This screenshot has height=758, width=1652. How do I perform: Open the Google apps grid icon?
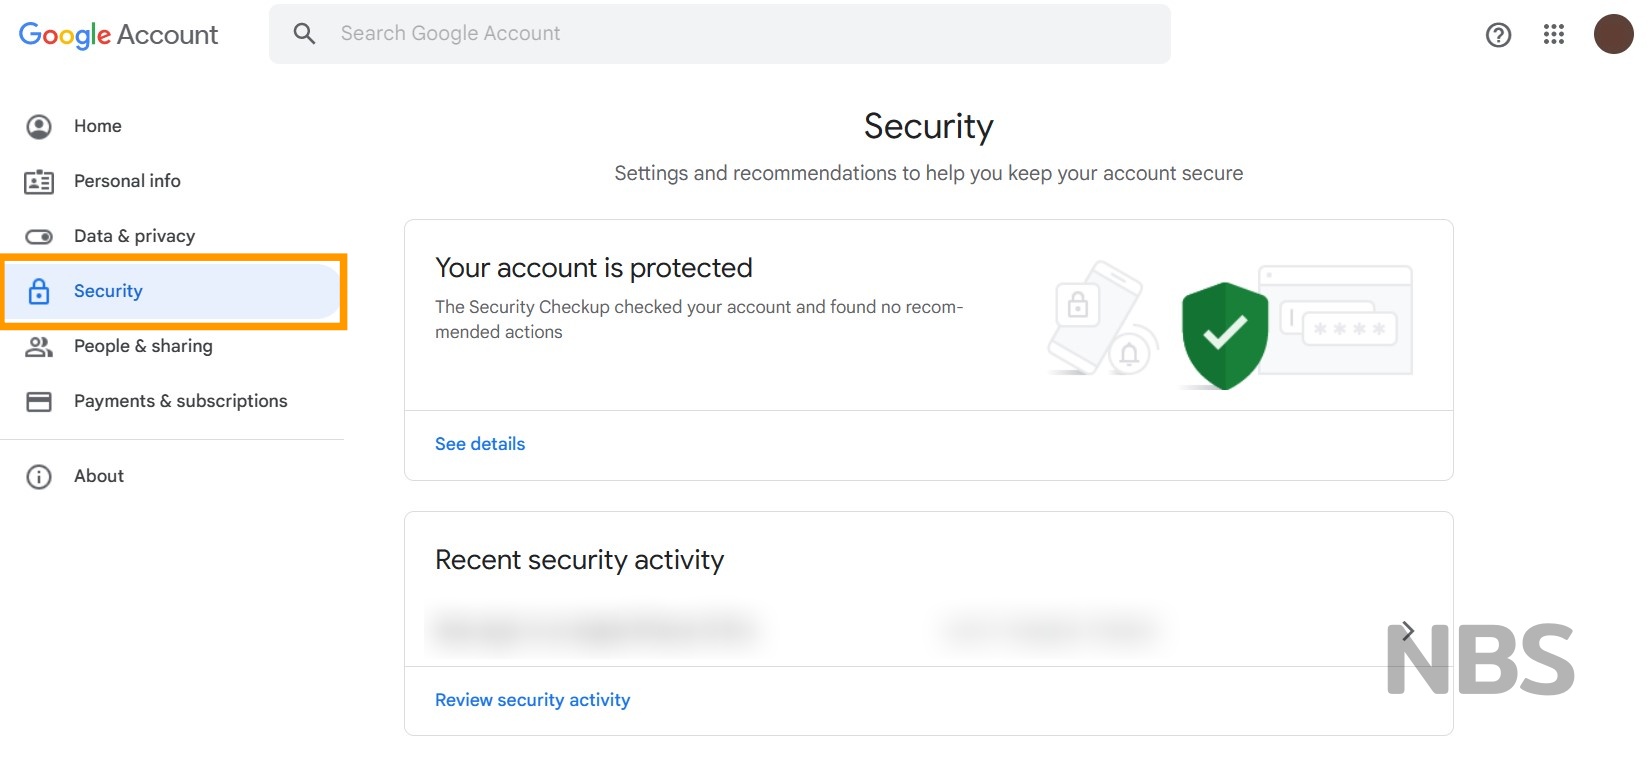click(1553, 35)
